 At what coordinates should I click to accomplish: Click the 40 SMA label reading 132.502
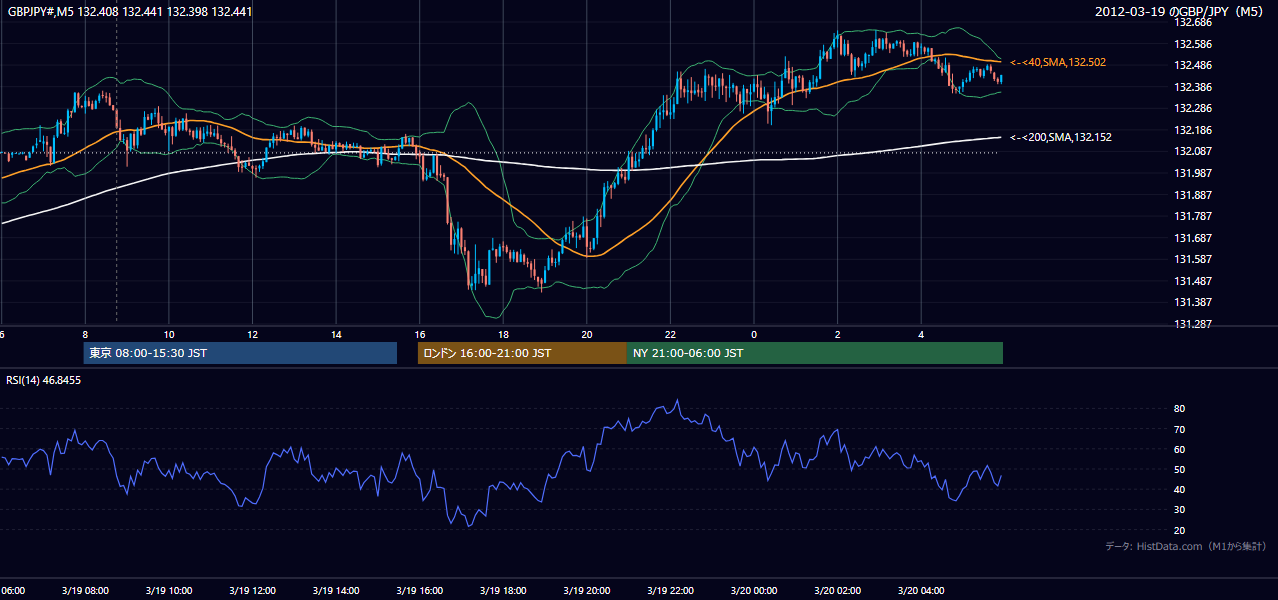point(1058,62)
